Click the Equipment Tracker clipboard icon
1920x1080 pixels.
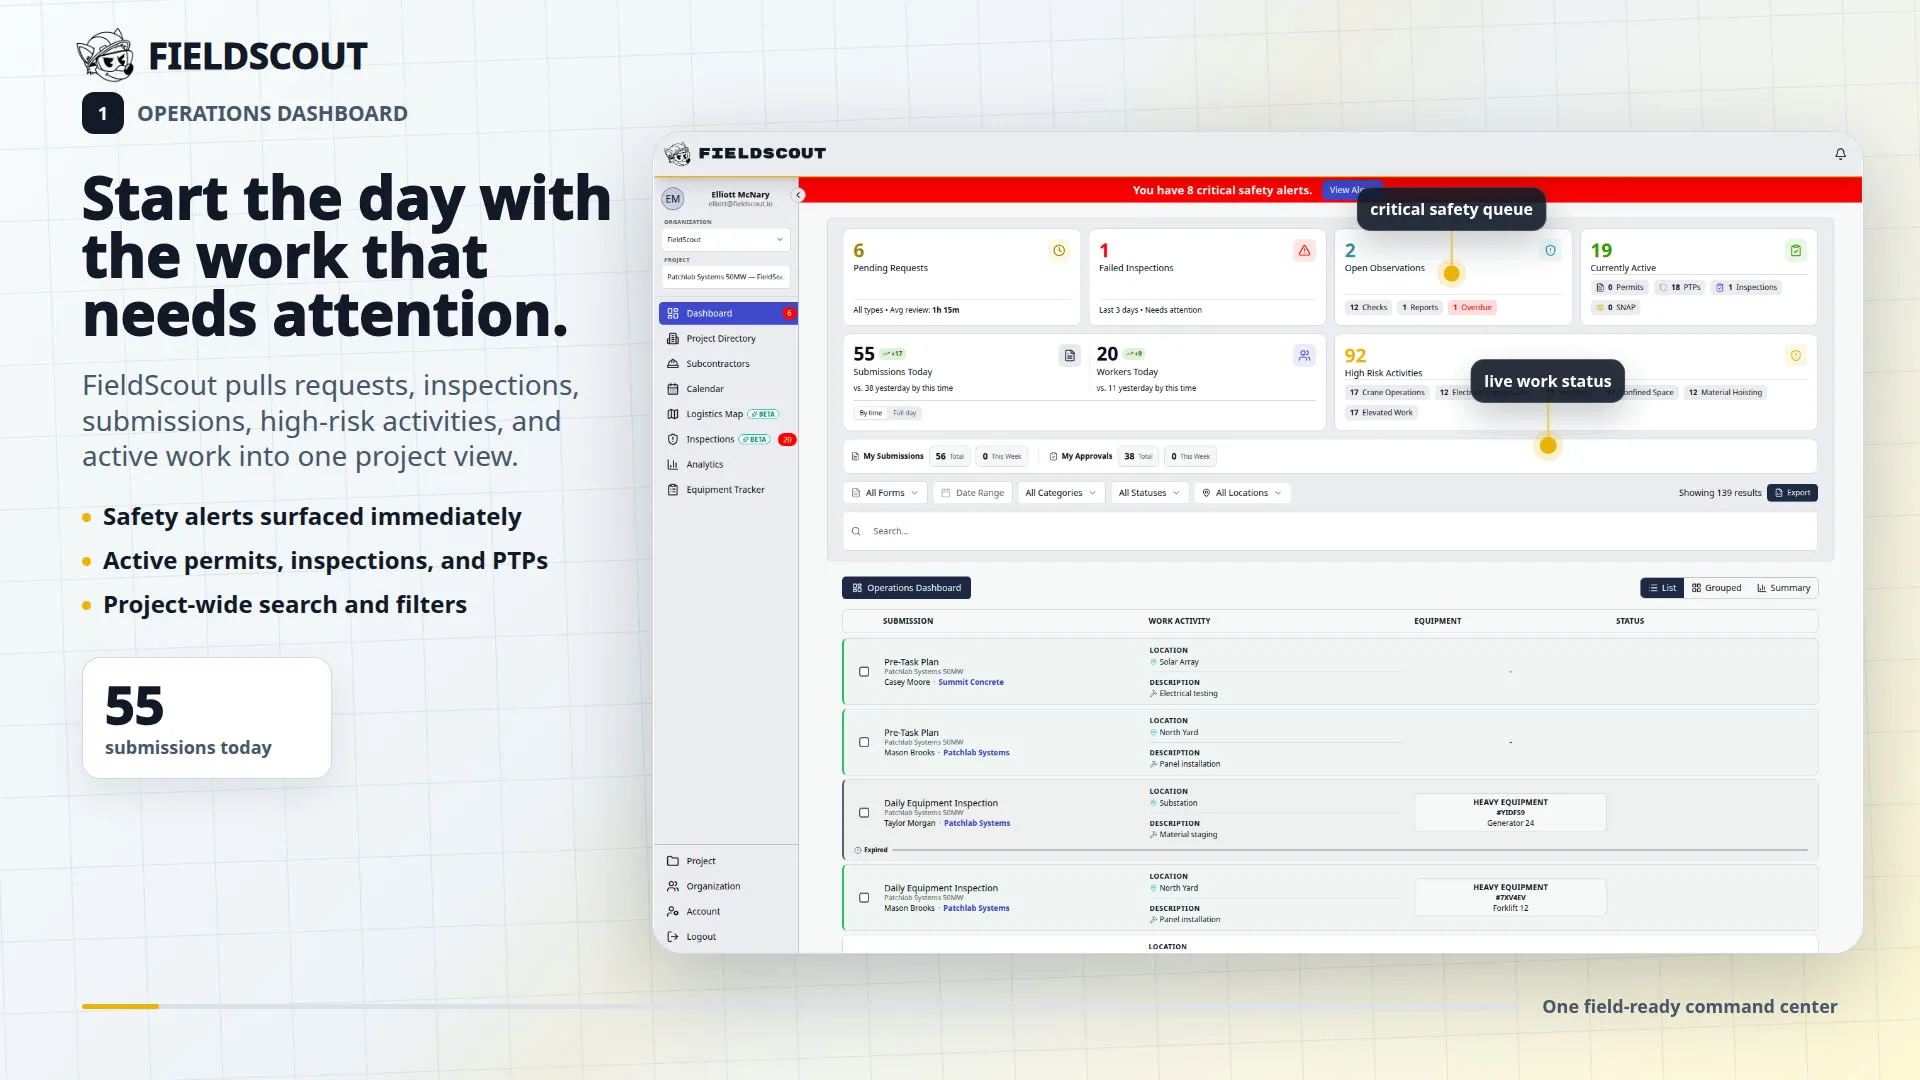click(x=673, y=490)
